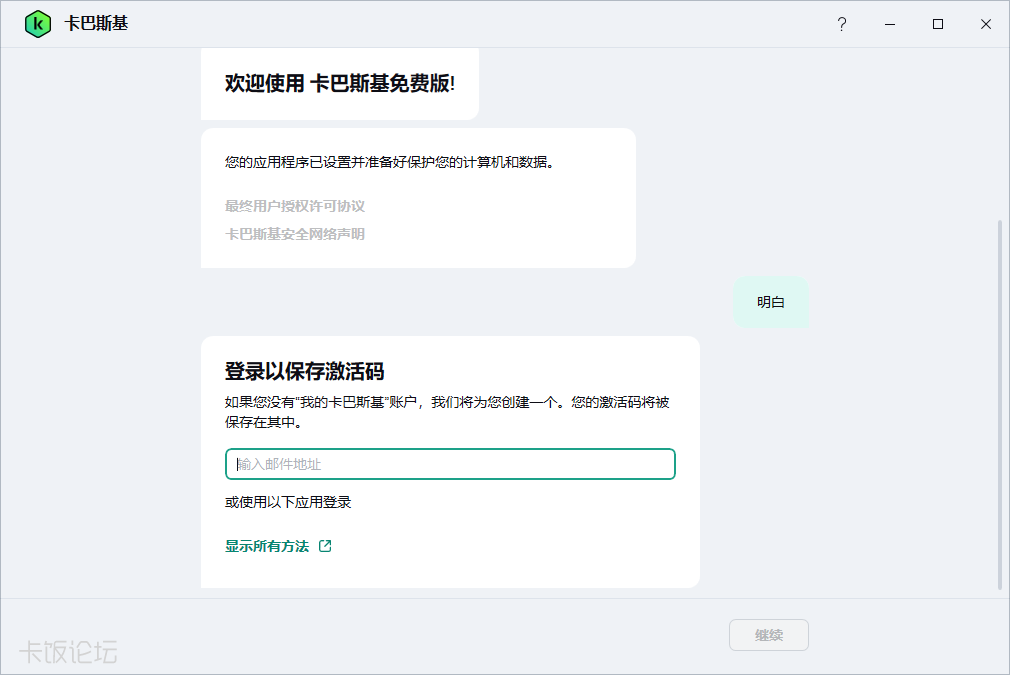Maximize the 卡巴斯基 window

[x=938, y=24]
